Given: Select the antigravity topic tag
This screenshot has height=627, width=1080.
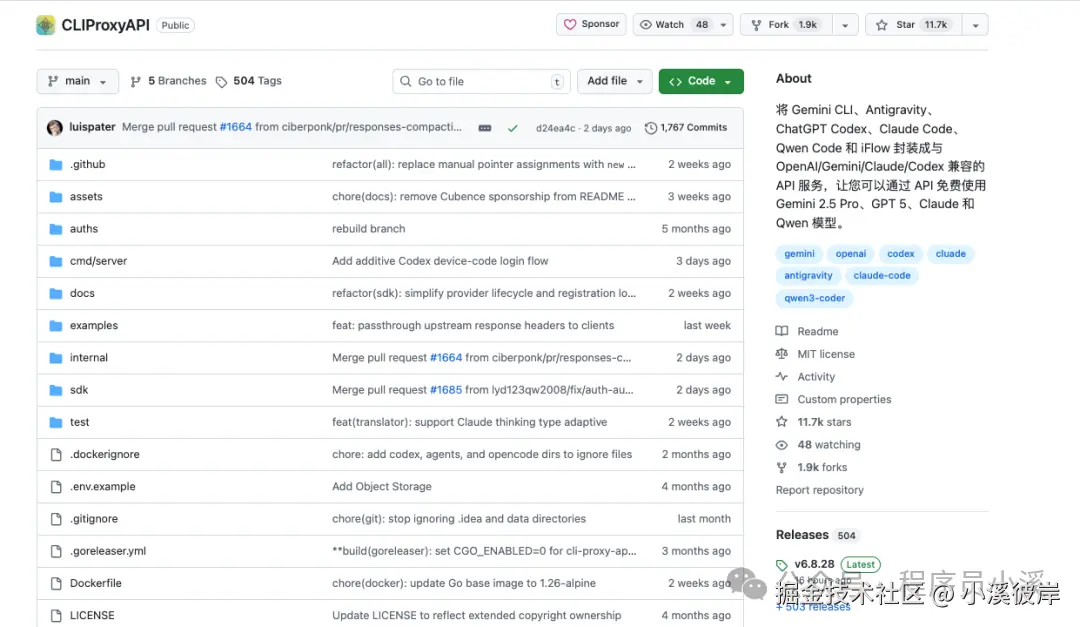Looking at the screenshot, I should coord(808,276).
